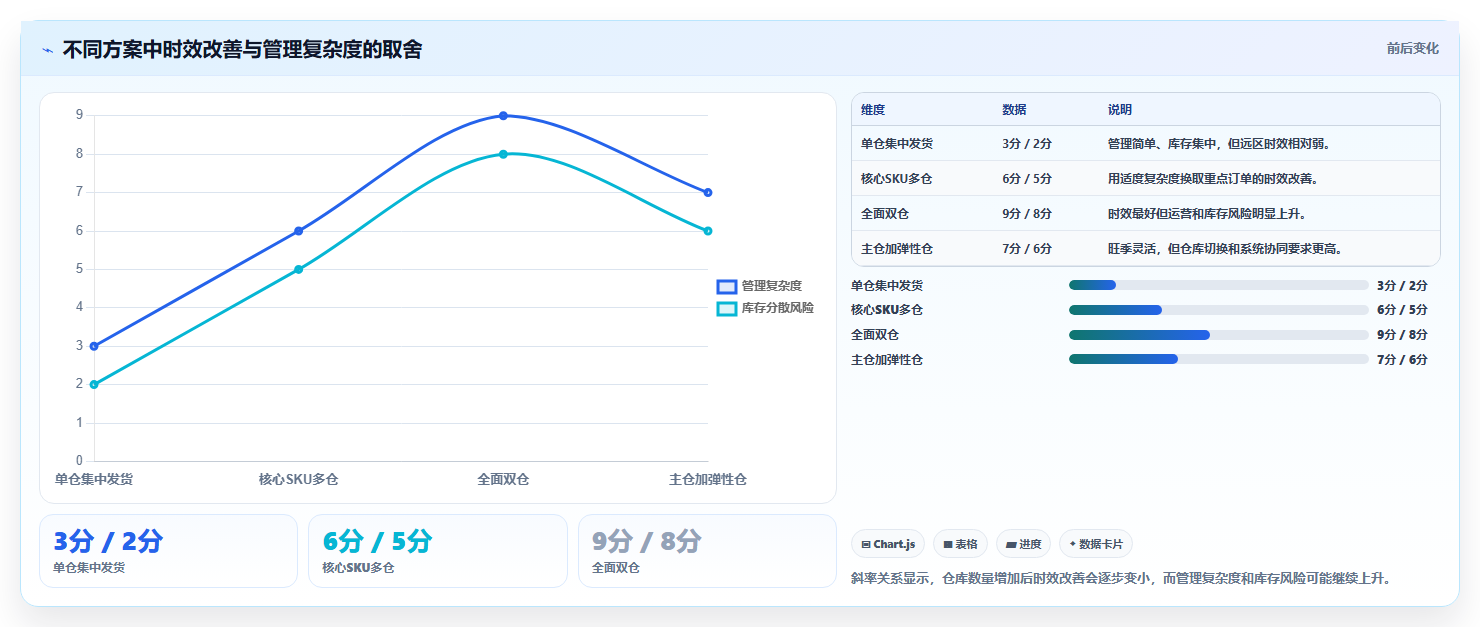The height and width of the screenshot is (627, 1480).
Task: Click the x-axis label 单仓集中发货
Action: pyautogui.click(x=94, y=480)
